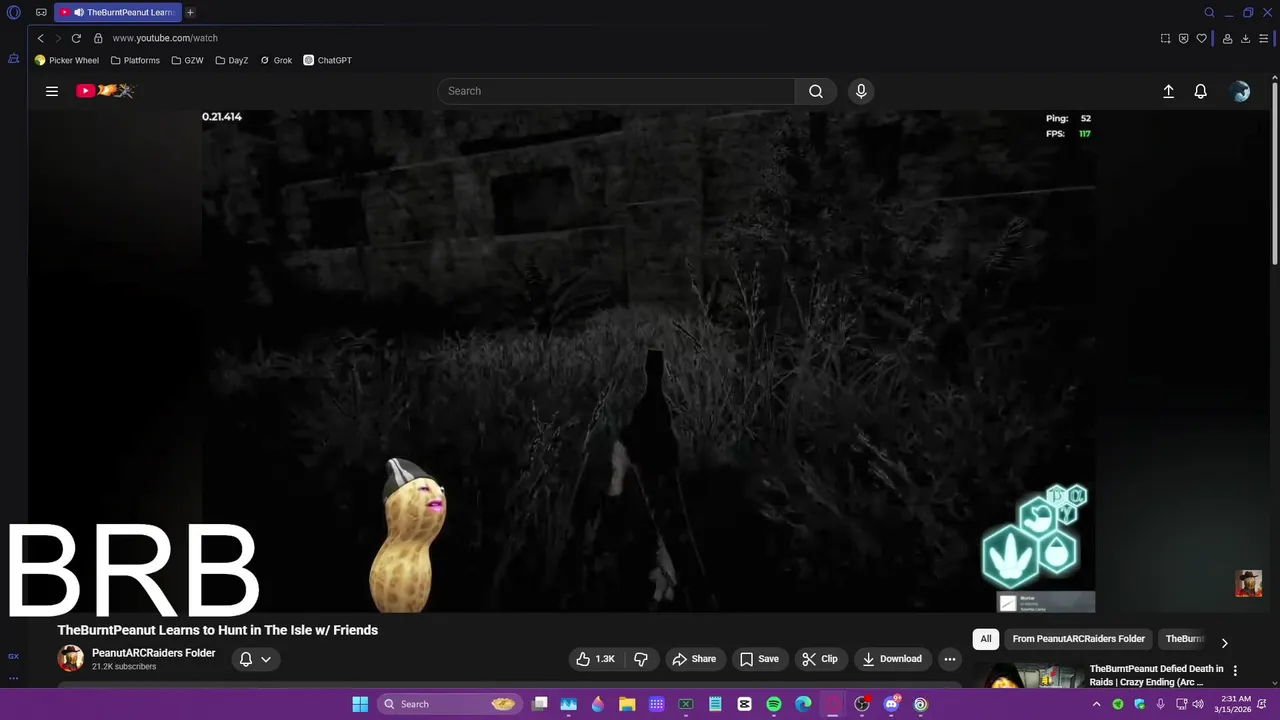Image resolution: width=1280 pixels, height=720 pixels.
Task: Click the video player to pause
Action: coord(648,360)
